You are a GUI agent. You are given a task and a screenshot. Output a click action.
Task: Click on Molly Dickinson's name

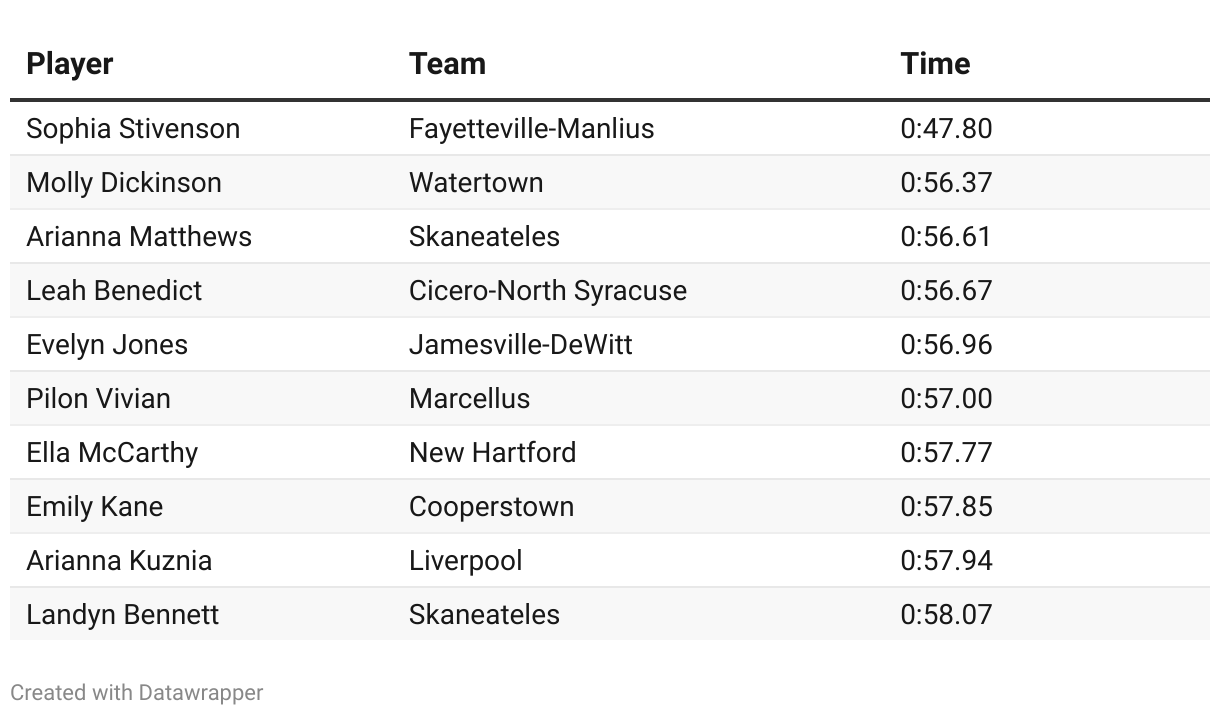click(x=124, y=183)
